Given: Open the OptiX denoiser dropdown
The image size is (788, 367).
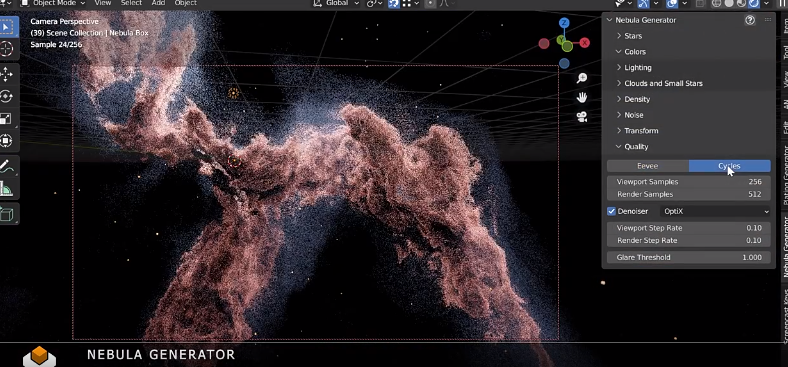Looking at the screenshot, I should pos(715,212).
